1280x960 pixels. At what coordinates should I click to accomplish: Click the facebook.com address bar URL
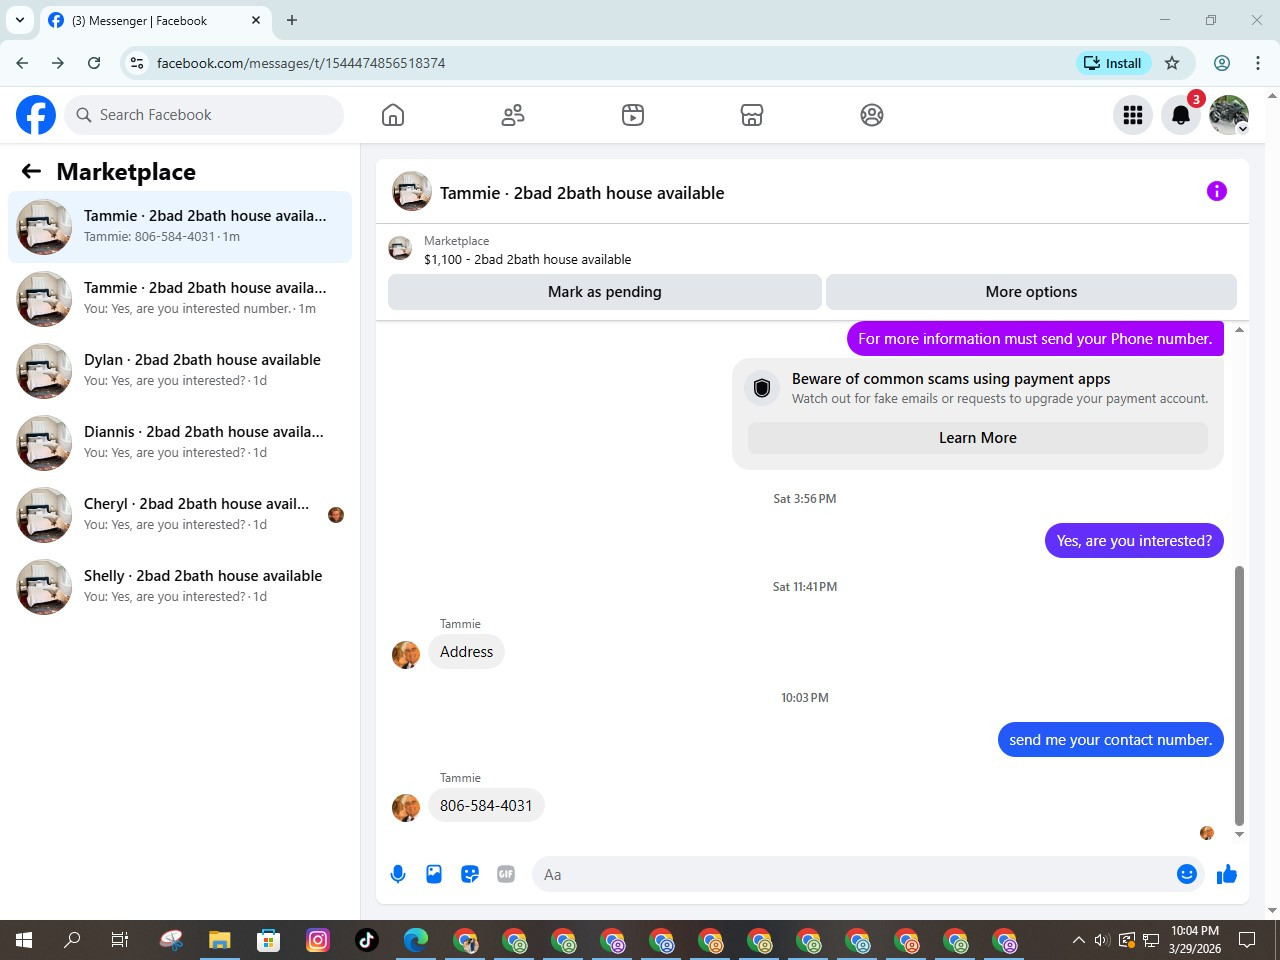(x=301, y=63)
